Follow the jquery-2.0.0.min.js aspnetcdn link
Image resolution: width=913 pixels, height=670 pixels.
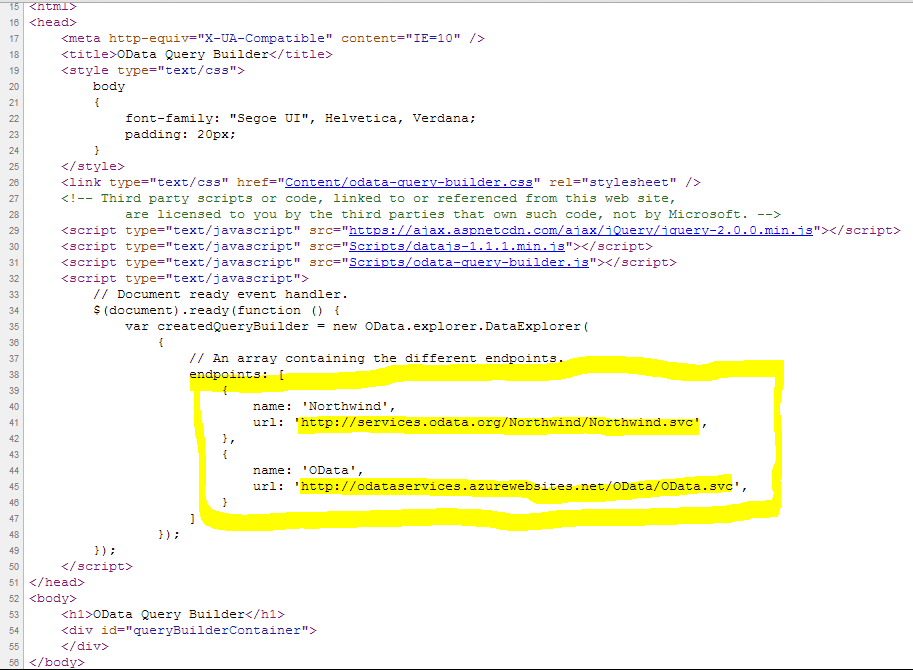click(581, 231)
